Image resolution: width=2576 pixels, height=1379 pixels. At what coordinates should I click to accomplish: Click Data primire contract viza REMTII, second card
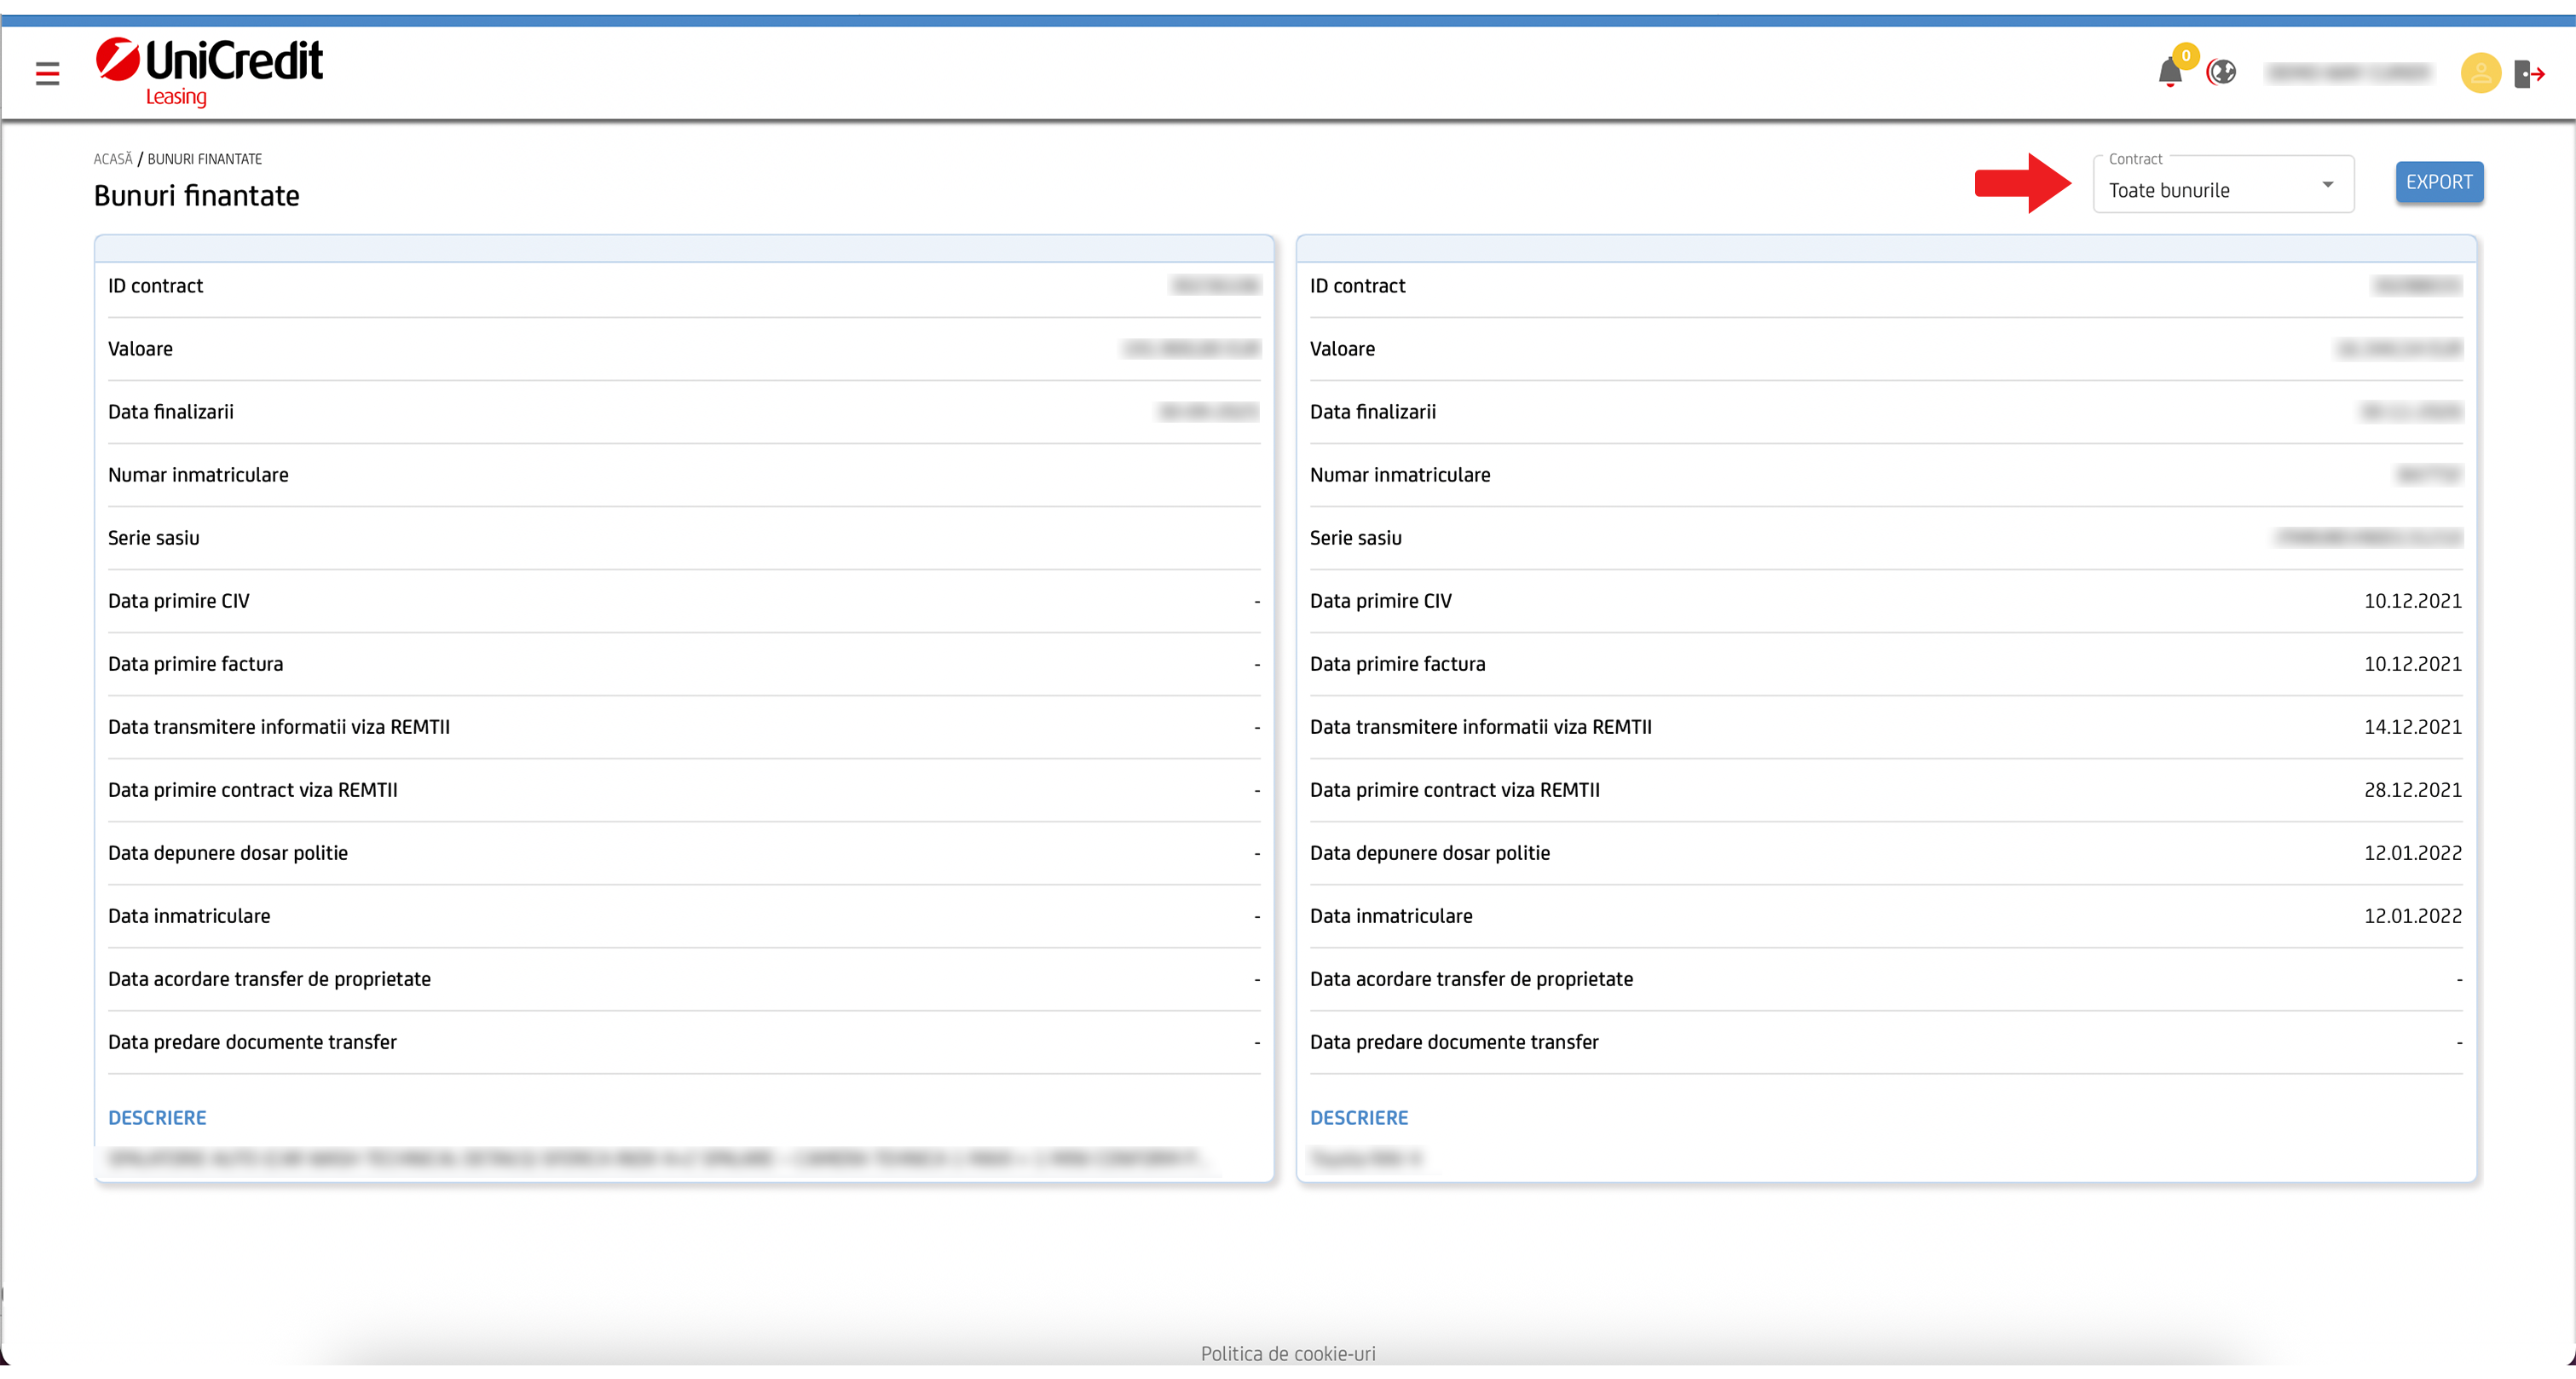tap(1455, 789)
